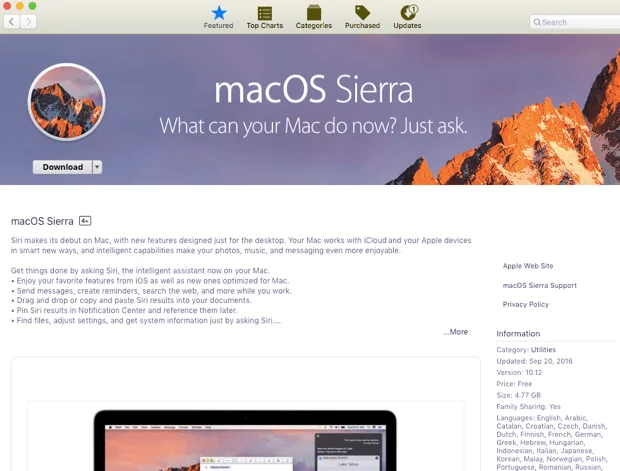This screenshot has height=471, width=620.
Task: View the Purchased apps section
Action: [x=362, y=16]
